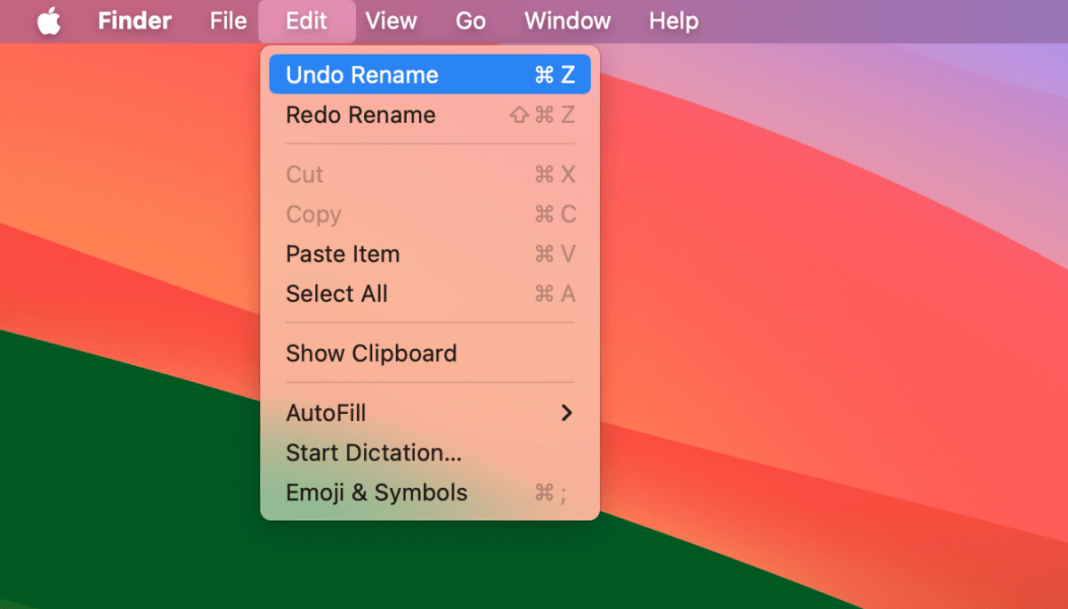Open Emoji & Symbols
Screen dimensions: 1068x609
(376, 492)
